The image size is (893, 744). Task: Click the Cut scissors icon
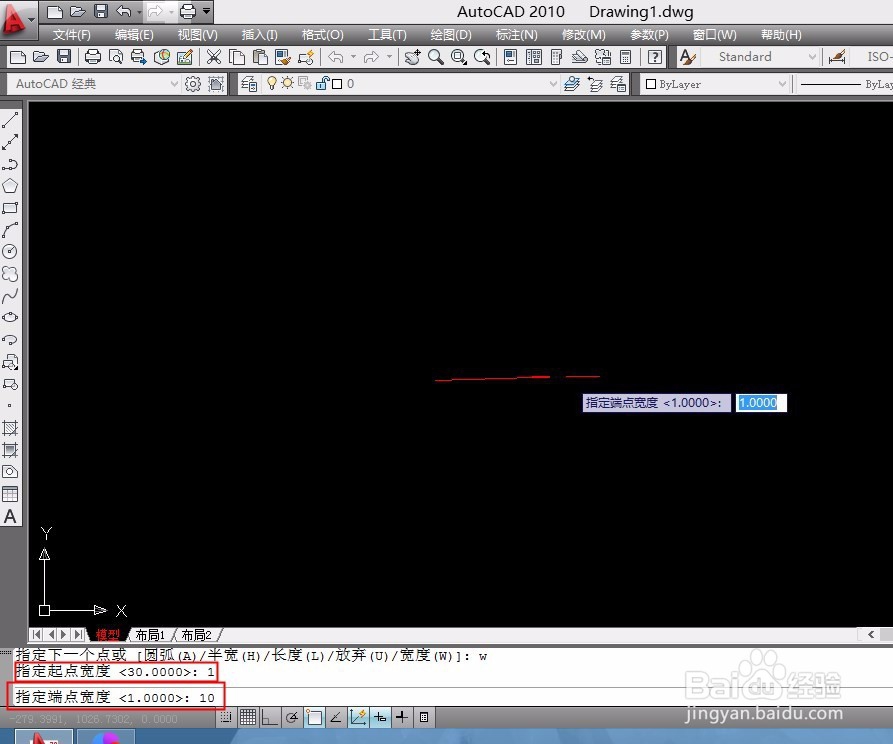coord(214,56)
